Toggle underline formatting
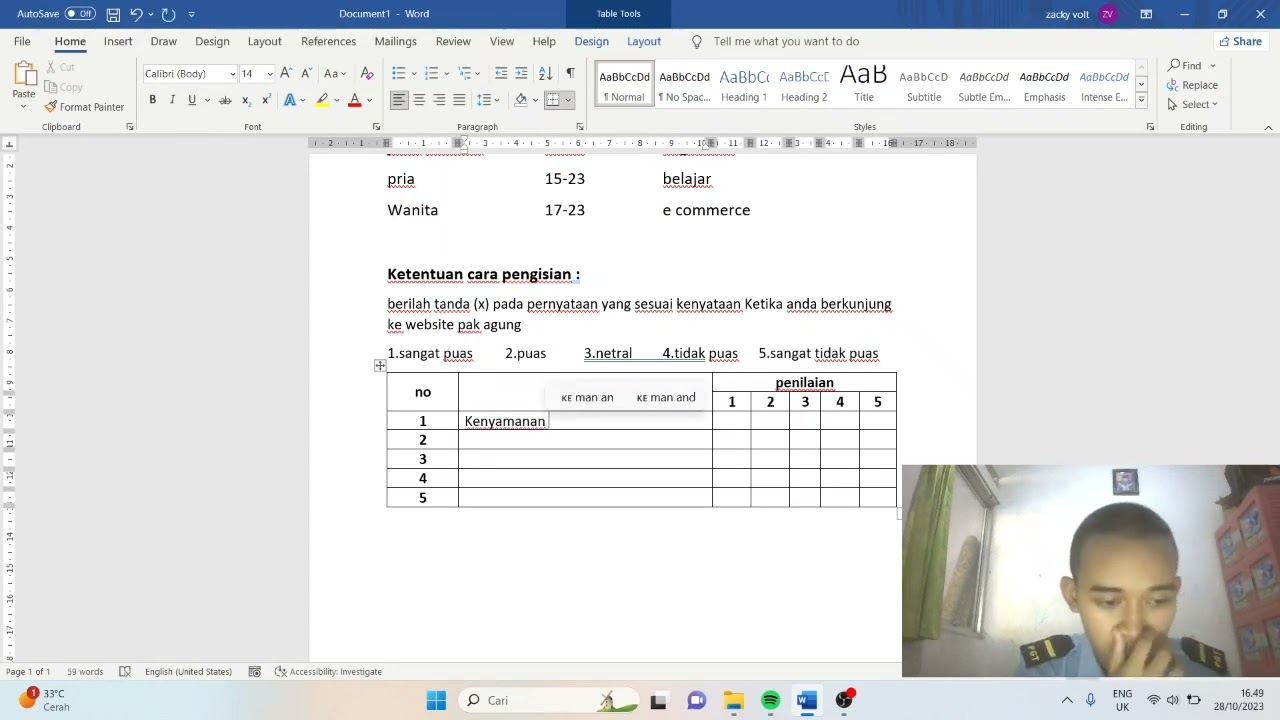Screen dimensions: 1280x720 point(192,100)
